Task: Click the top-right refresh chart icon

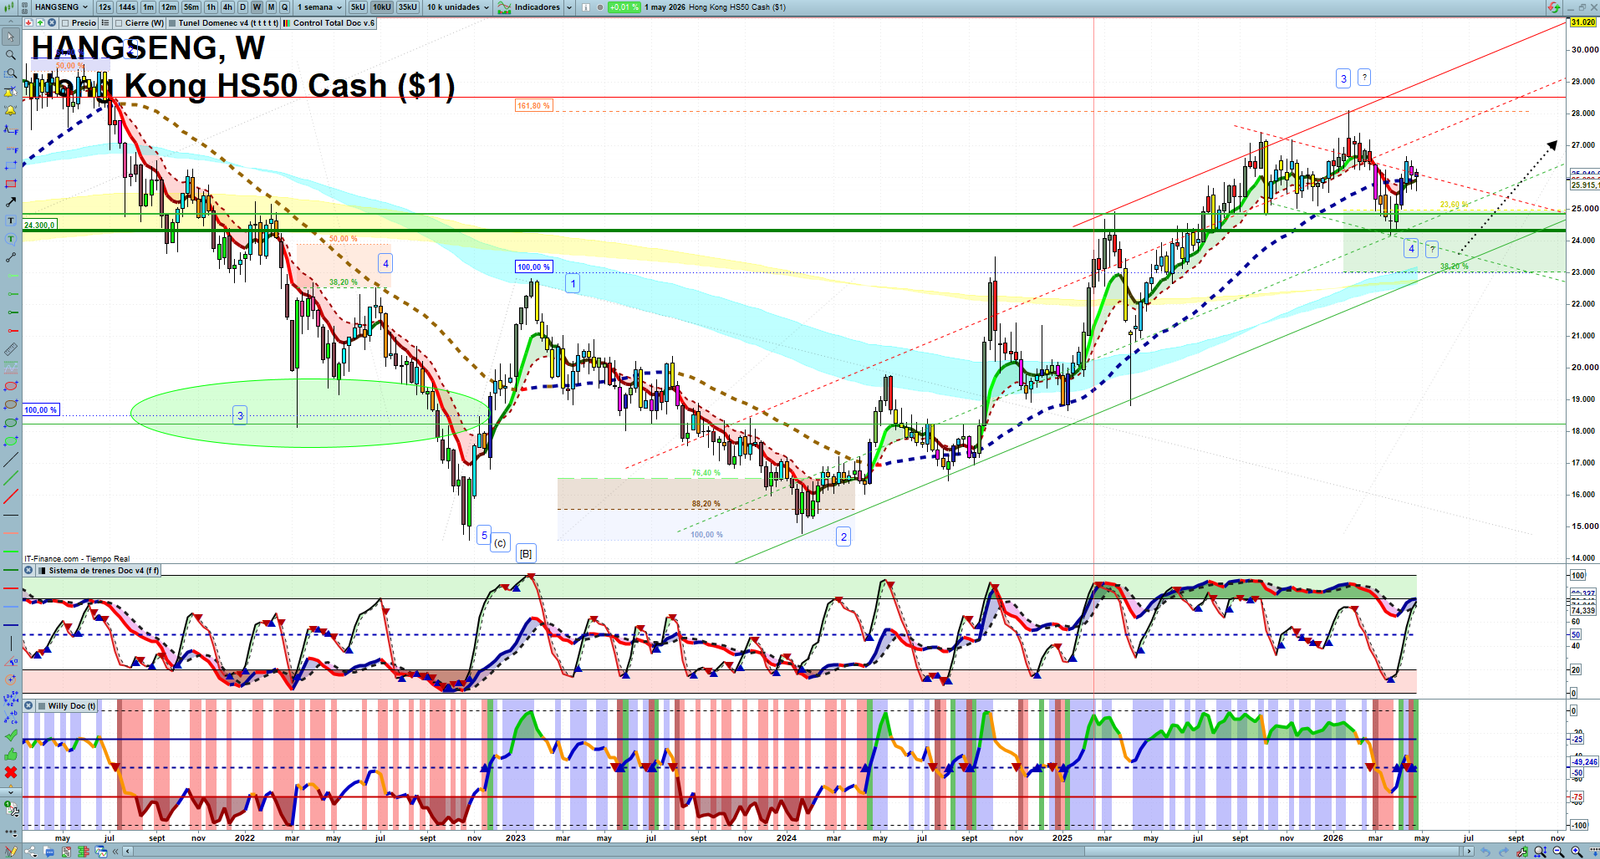Action: [1554, 7]
